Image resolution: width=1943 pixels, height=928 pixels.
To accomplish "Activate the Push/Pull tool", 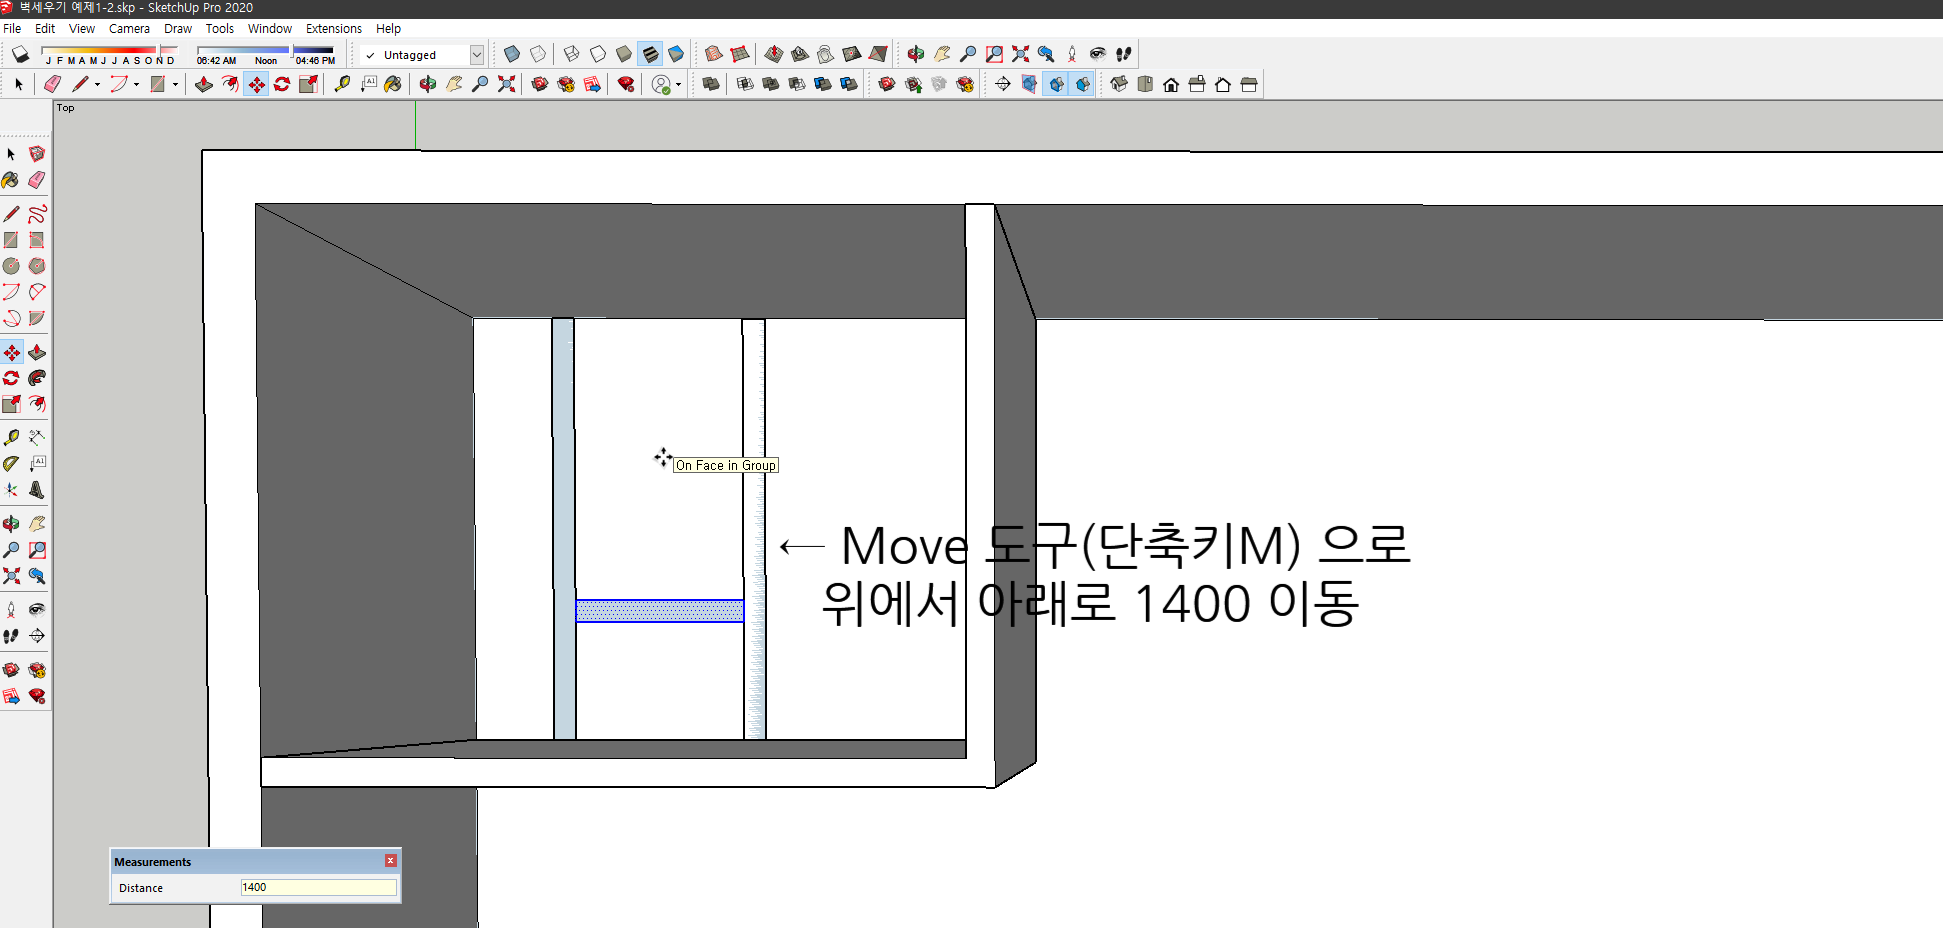I will click(x=37, y=352).
